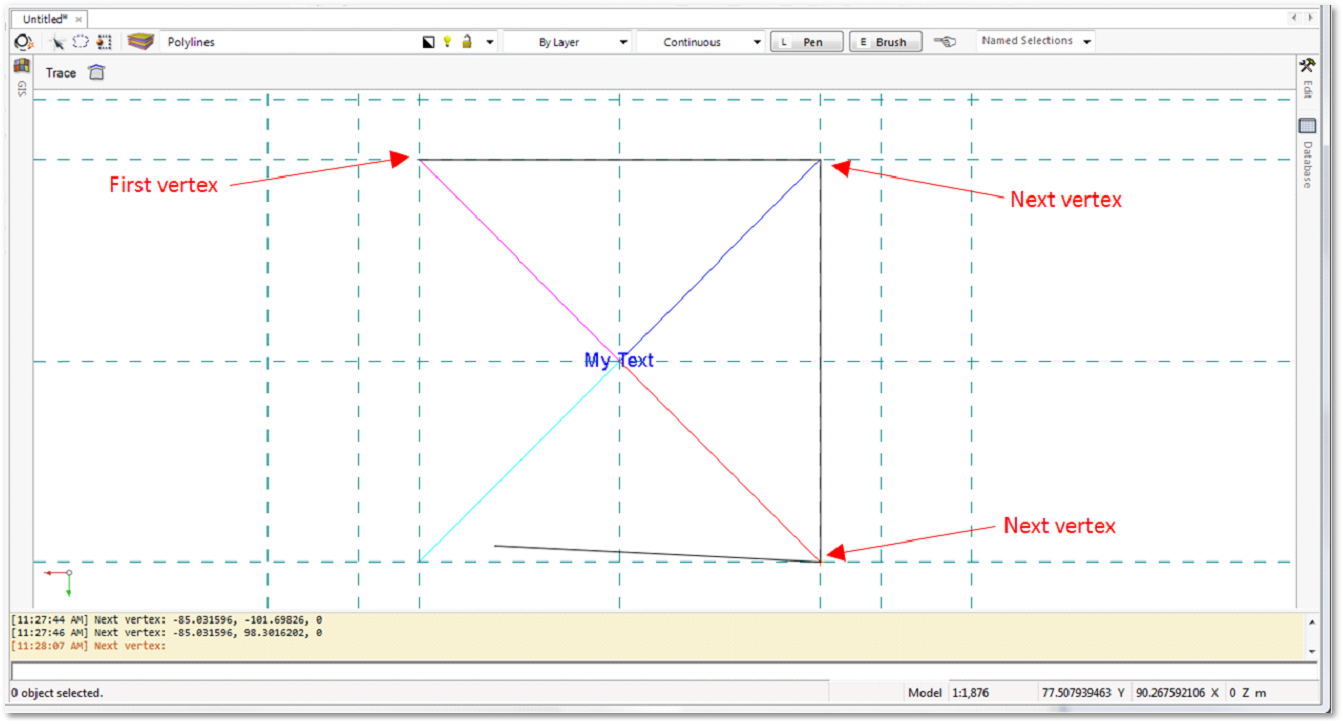This screenshot has height=724, width=1343.
Task: Open the Polylines layer dropdown arrow
Action: [x=490, y=43]
